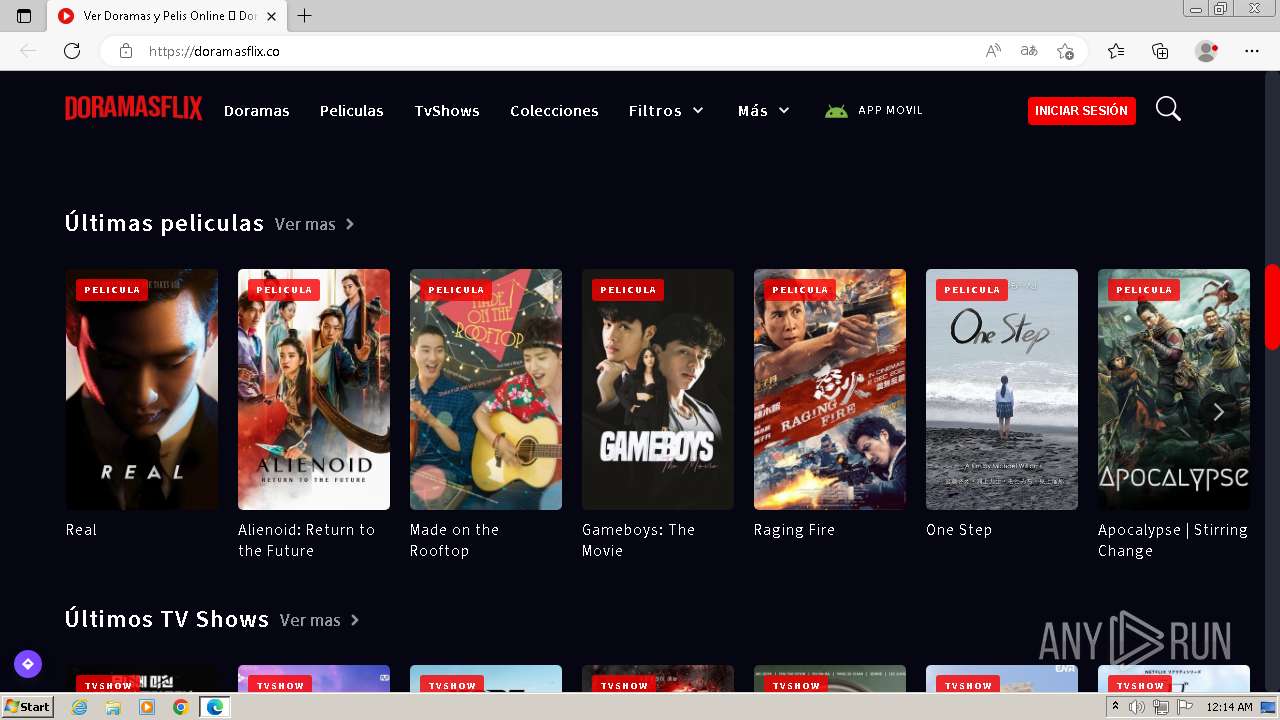Click the purple floating widget button
Viewport: 1280px width, 720px height.
[x=28, y=663]
